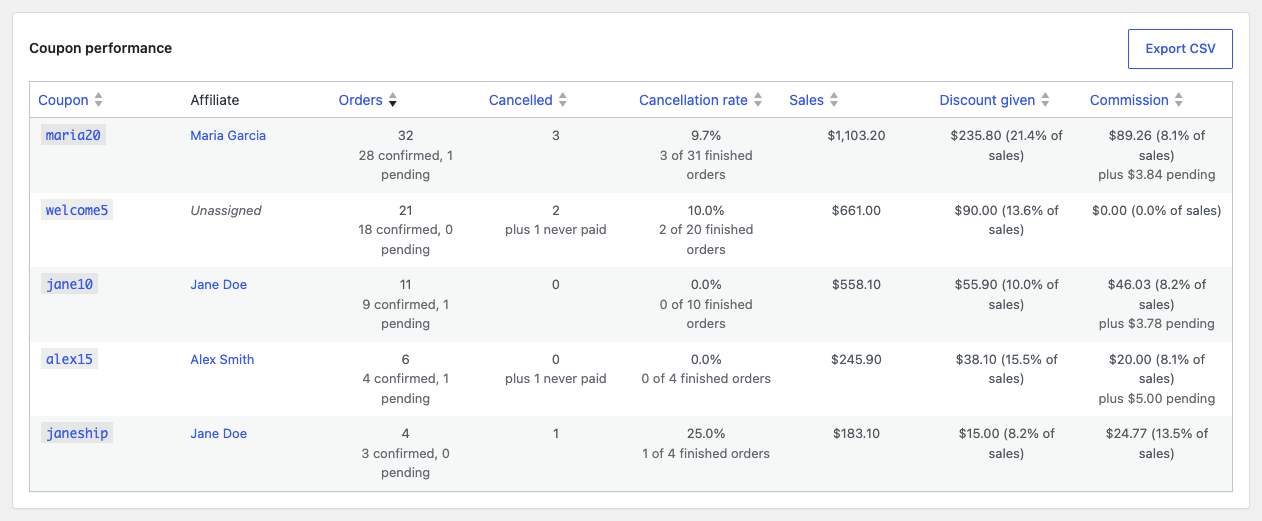Click '$0.00 (0.0% of sales)' commission

click(1157, 210)
